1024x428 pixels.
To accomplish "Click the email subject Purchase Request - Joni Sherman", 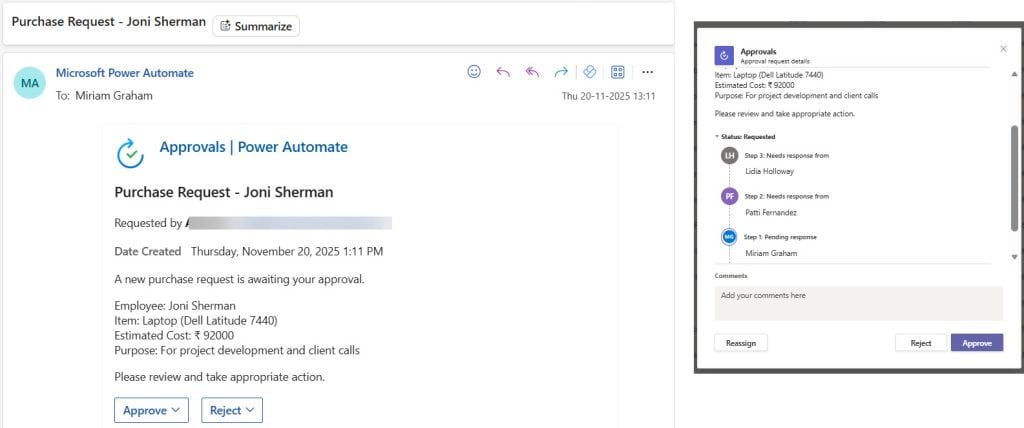I will pyautogui.click(x=108, y=22).
